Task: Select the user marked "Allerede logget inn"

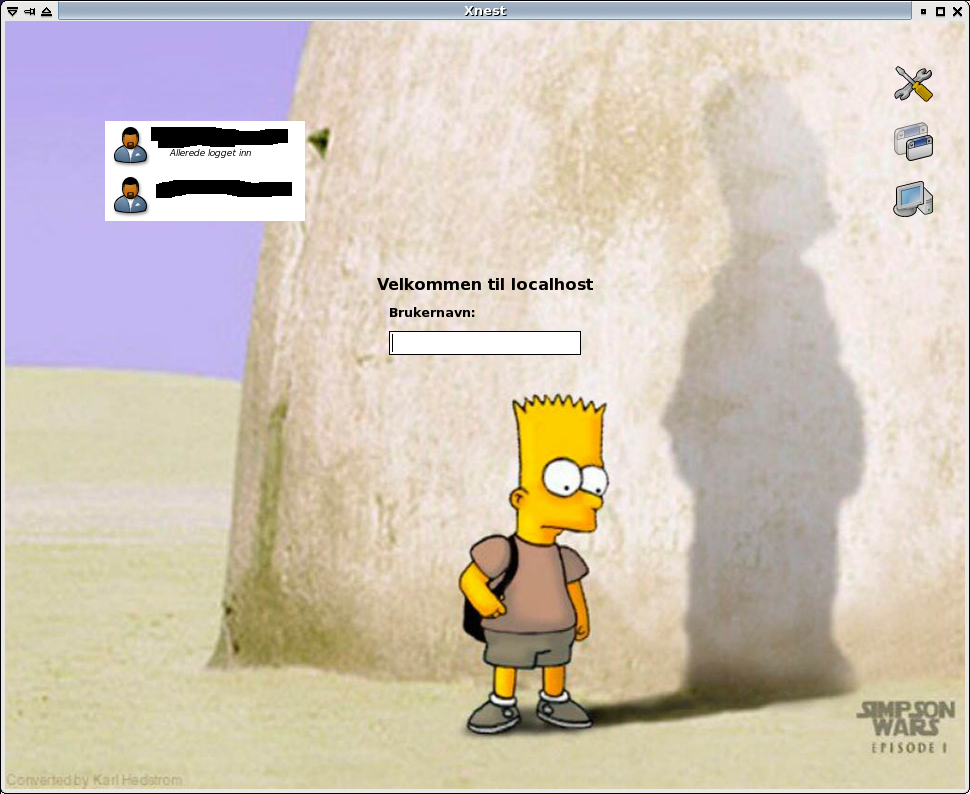Action: [205, 145]
